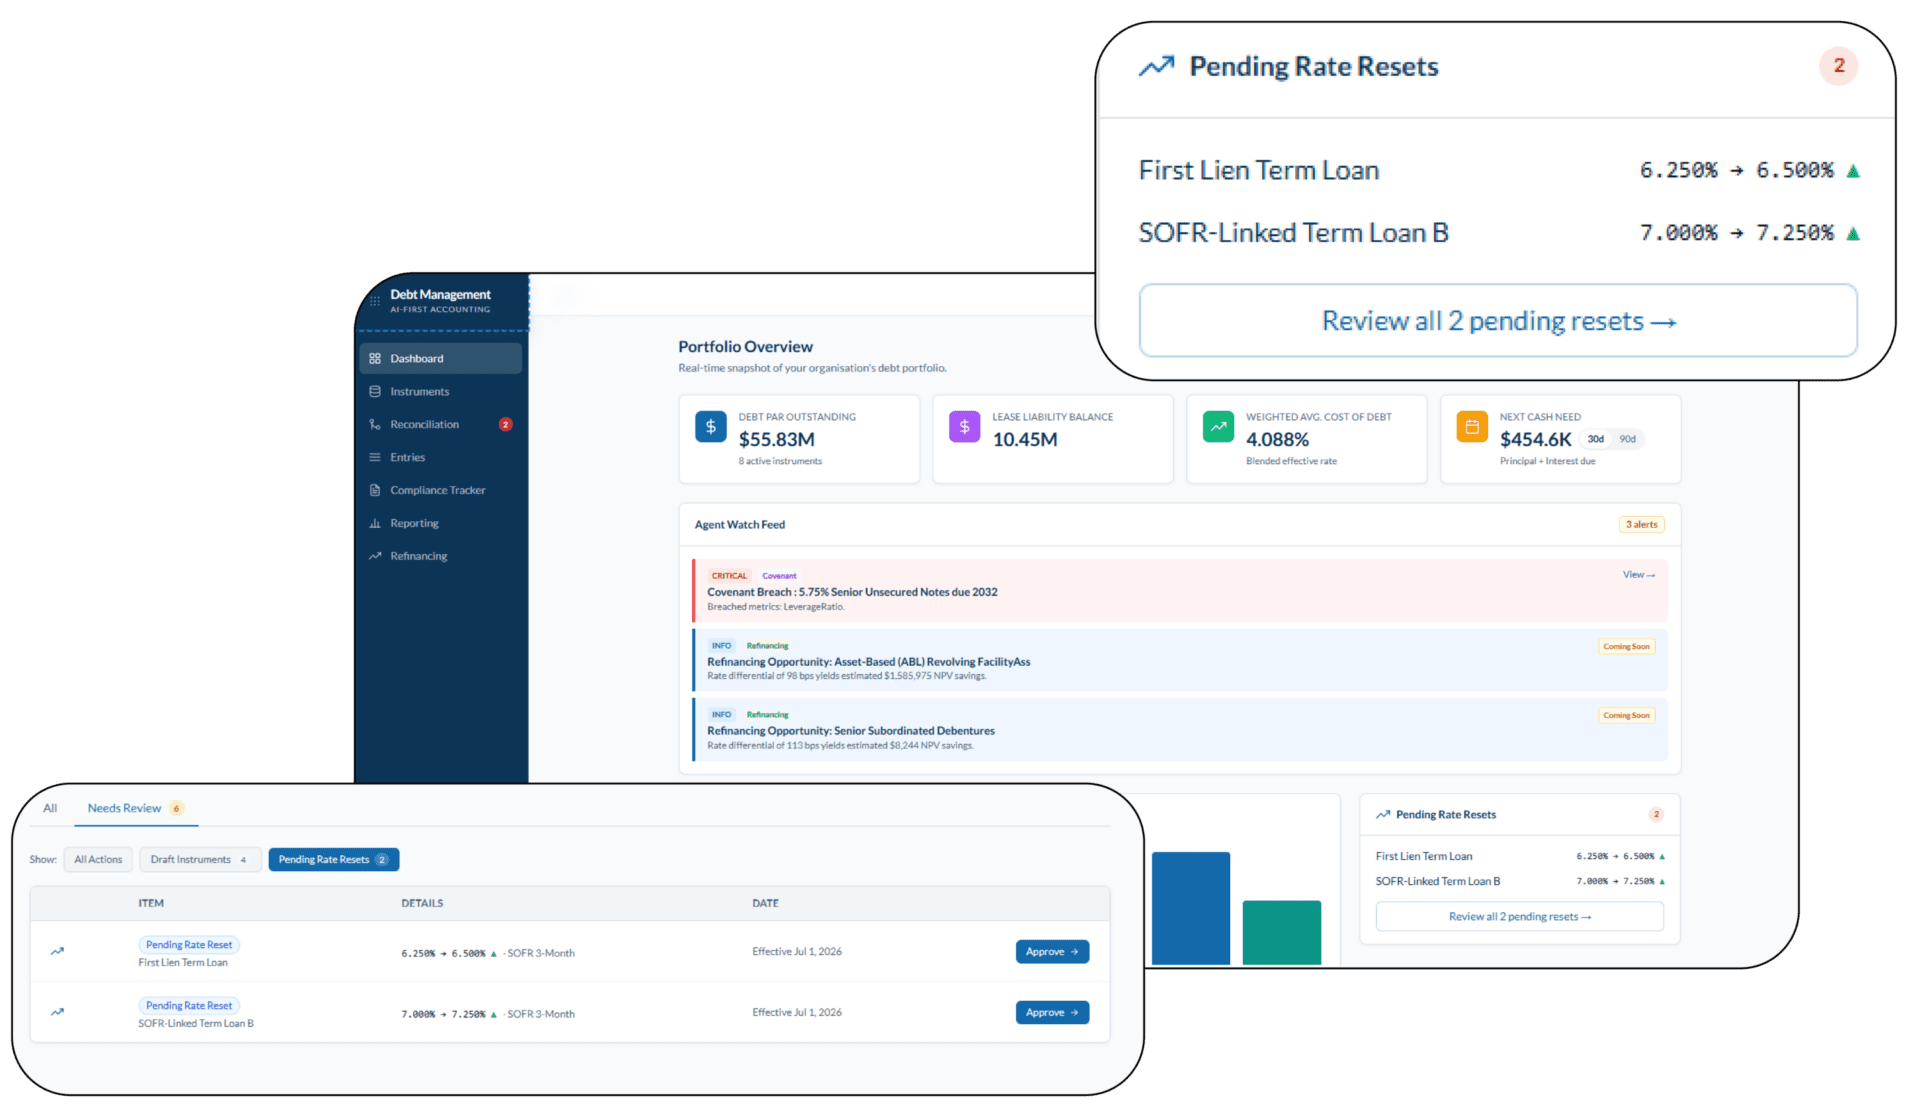The image size is (1920, 1114).
Task: Open the Dashboard sidebar item
Action: (x=440, y=358)
